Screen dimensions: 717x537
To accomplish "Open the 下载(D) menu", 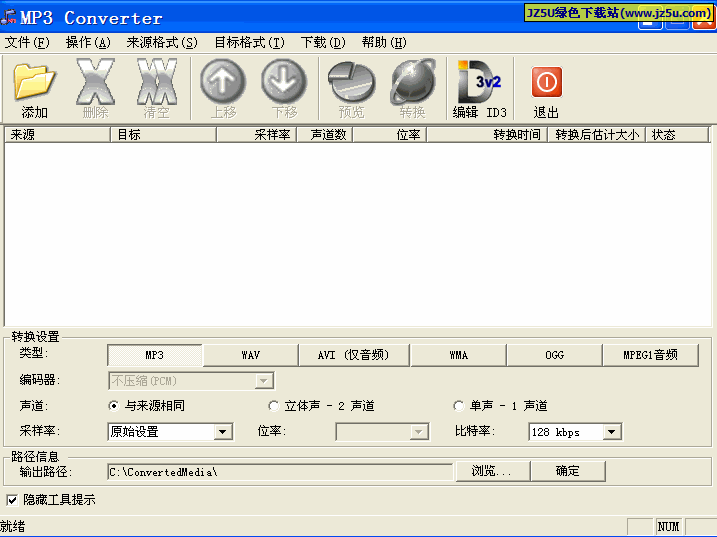I will pyautogui.click(x=323, y=43).
